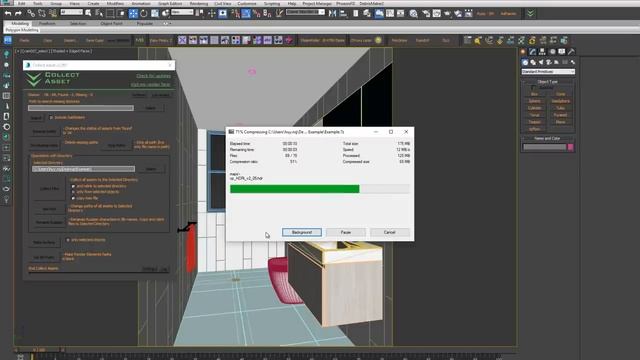640x360 pixels.
Task: Open the selection filter dropdown
Action: click(x=71, y=12)
